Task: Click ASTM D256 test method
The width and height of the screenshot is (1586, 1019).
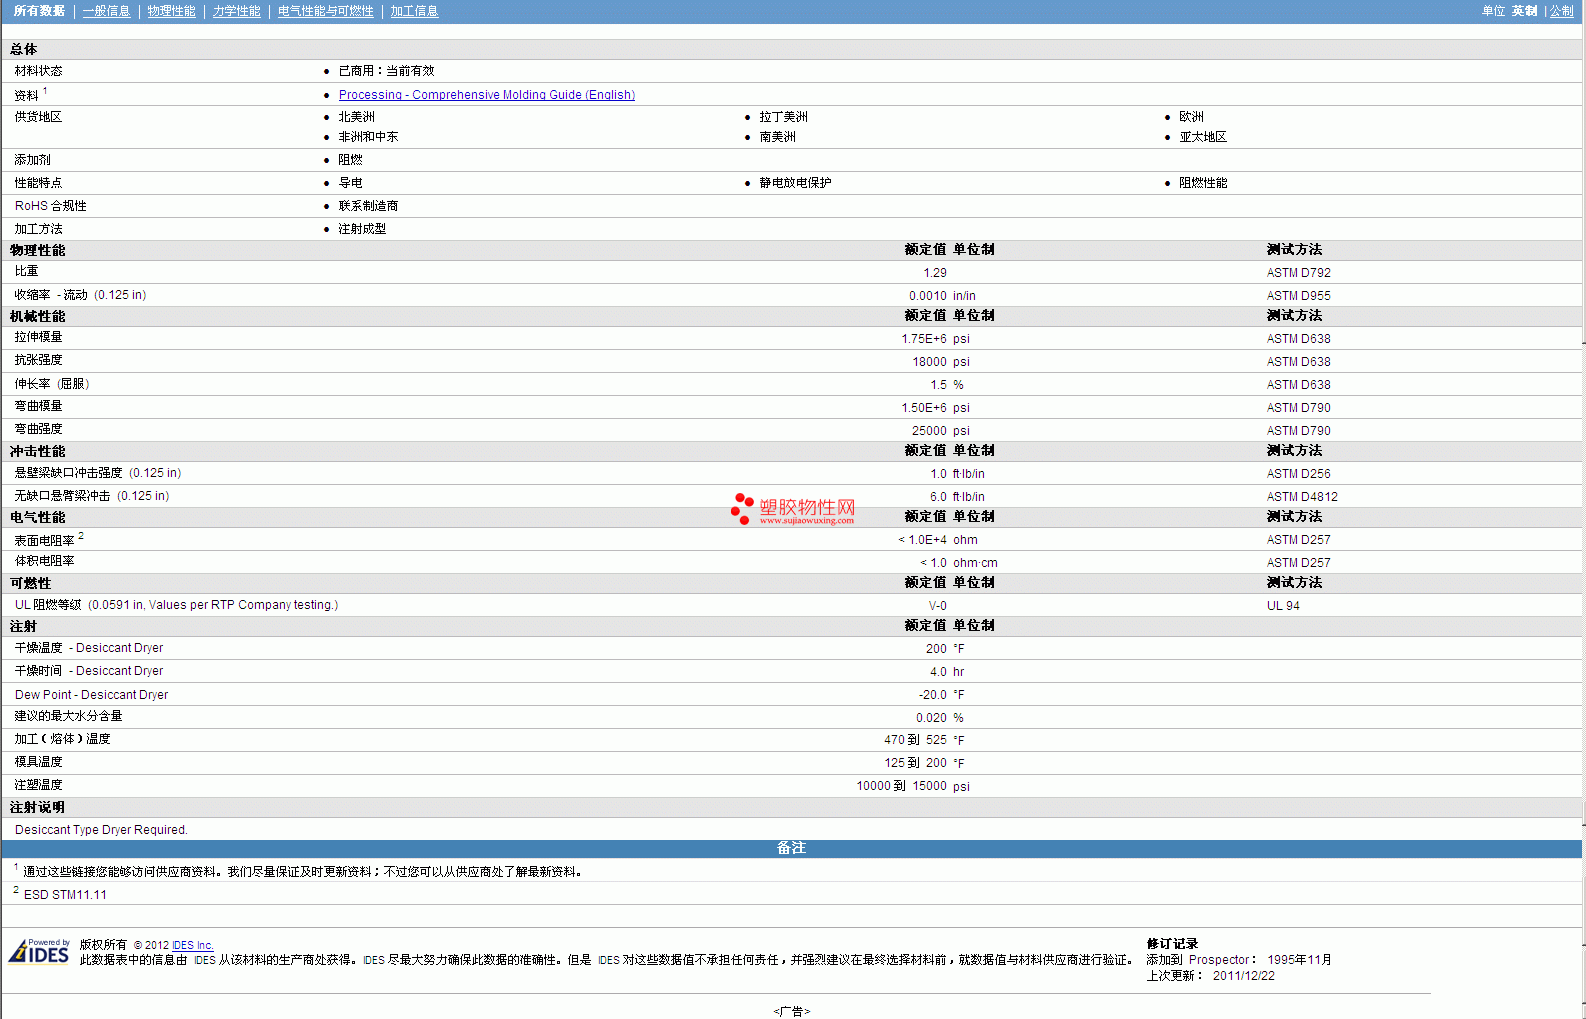Action: (x=1298, y=474)
